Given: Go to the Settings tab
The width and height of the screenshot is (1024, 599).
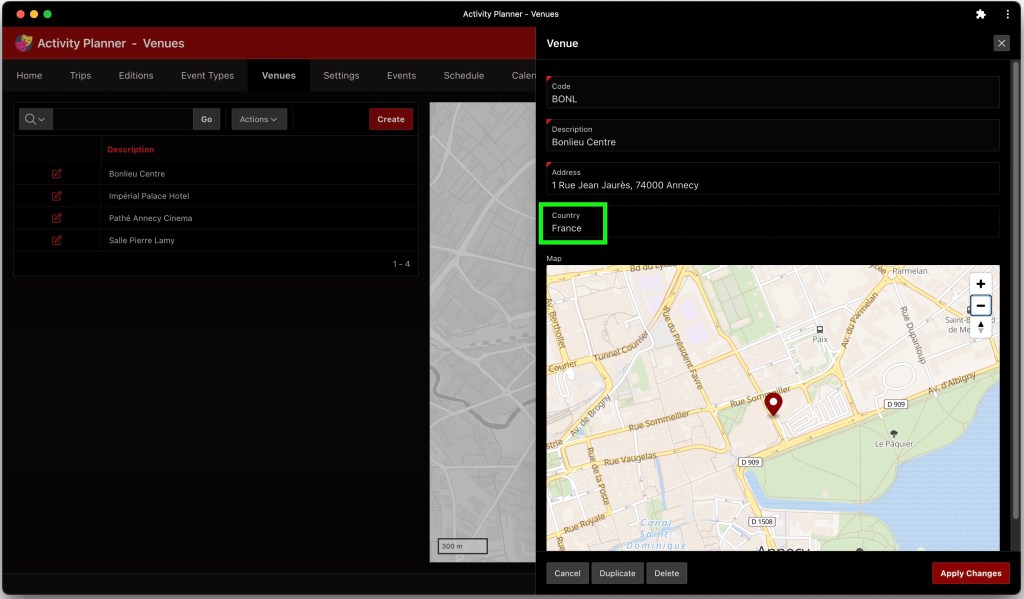Looking at the screenshot, I should pos(341,76).
